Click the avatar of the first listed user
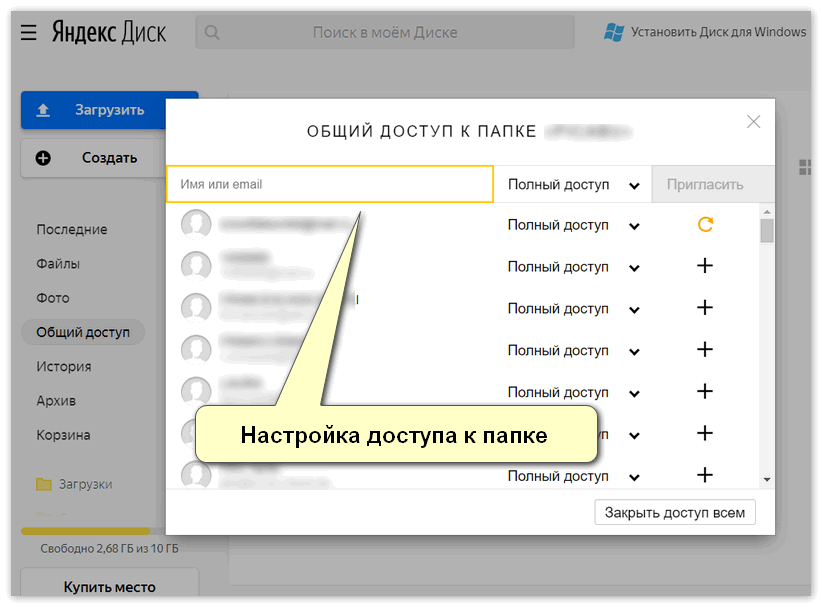 point(196,224)
